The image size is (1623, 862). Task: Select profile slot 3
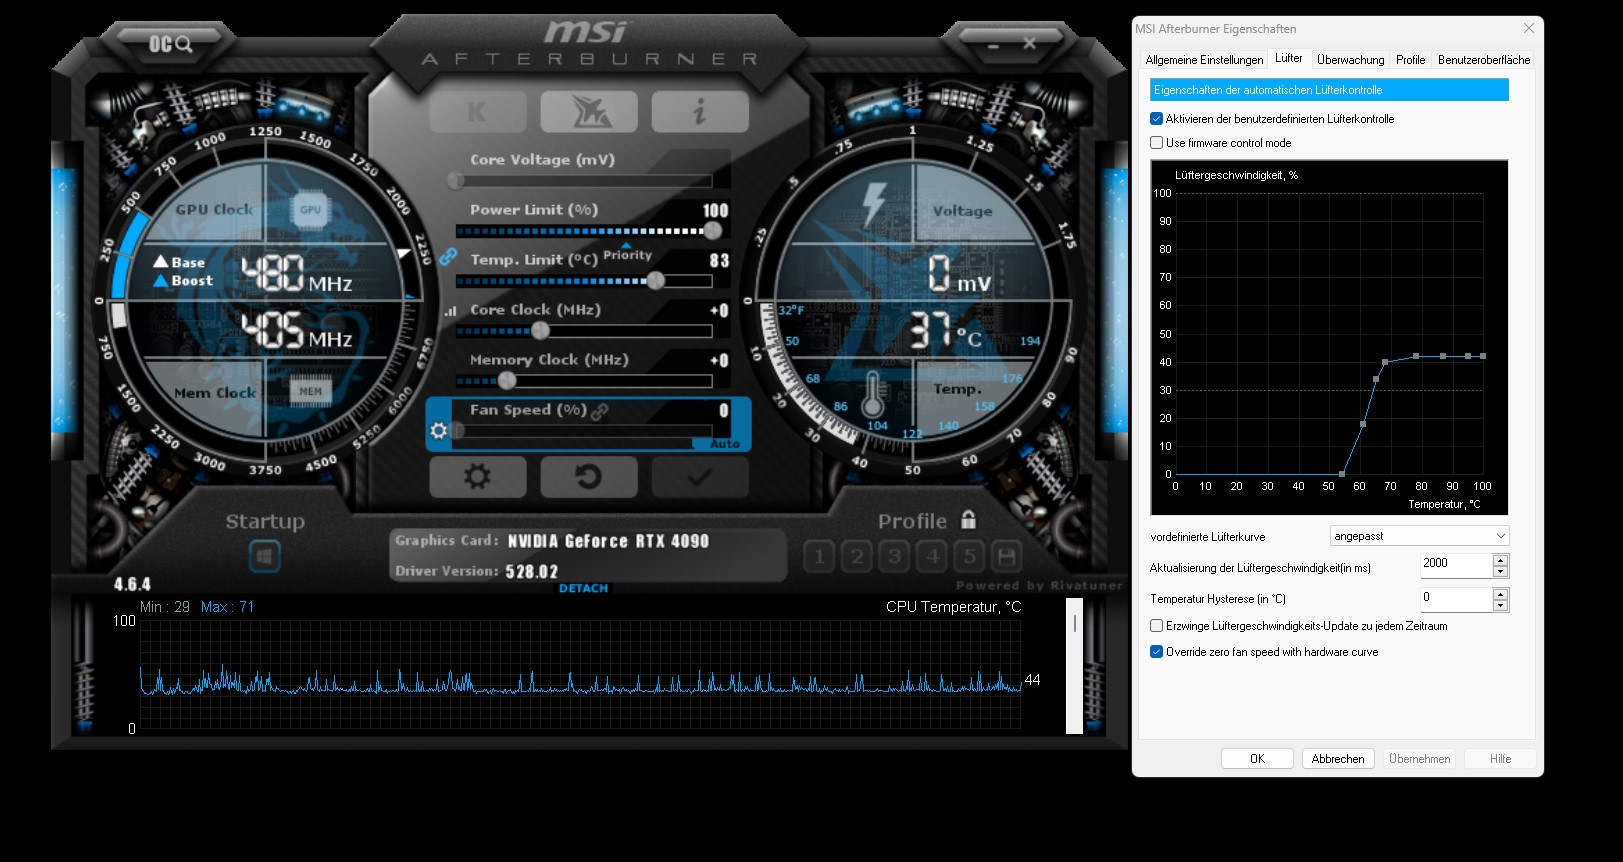[x=894, y=556]
